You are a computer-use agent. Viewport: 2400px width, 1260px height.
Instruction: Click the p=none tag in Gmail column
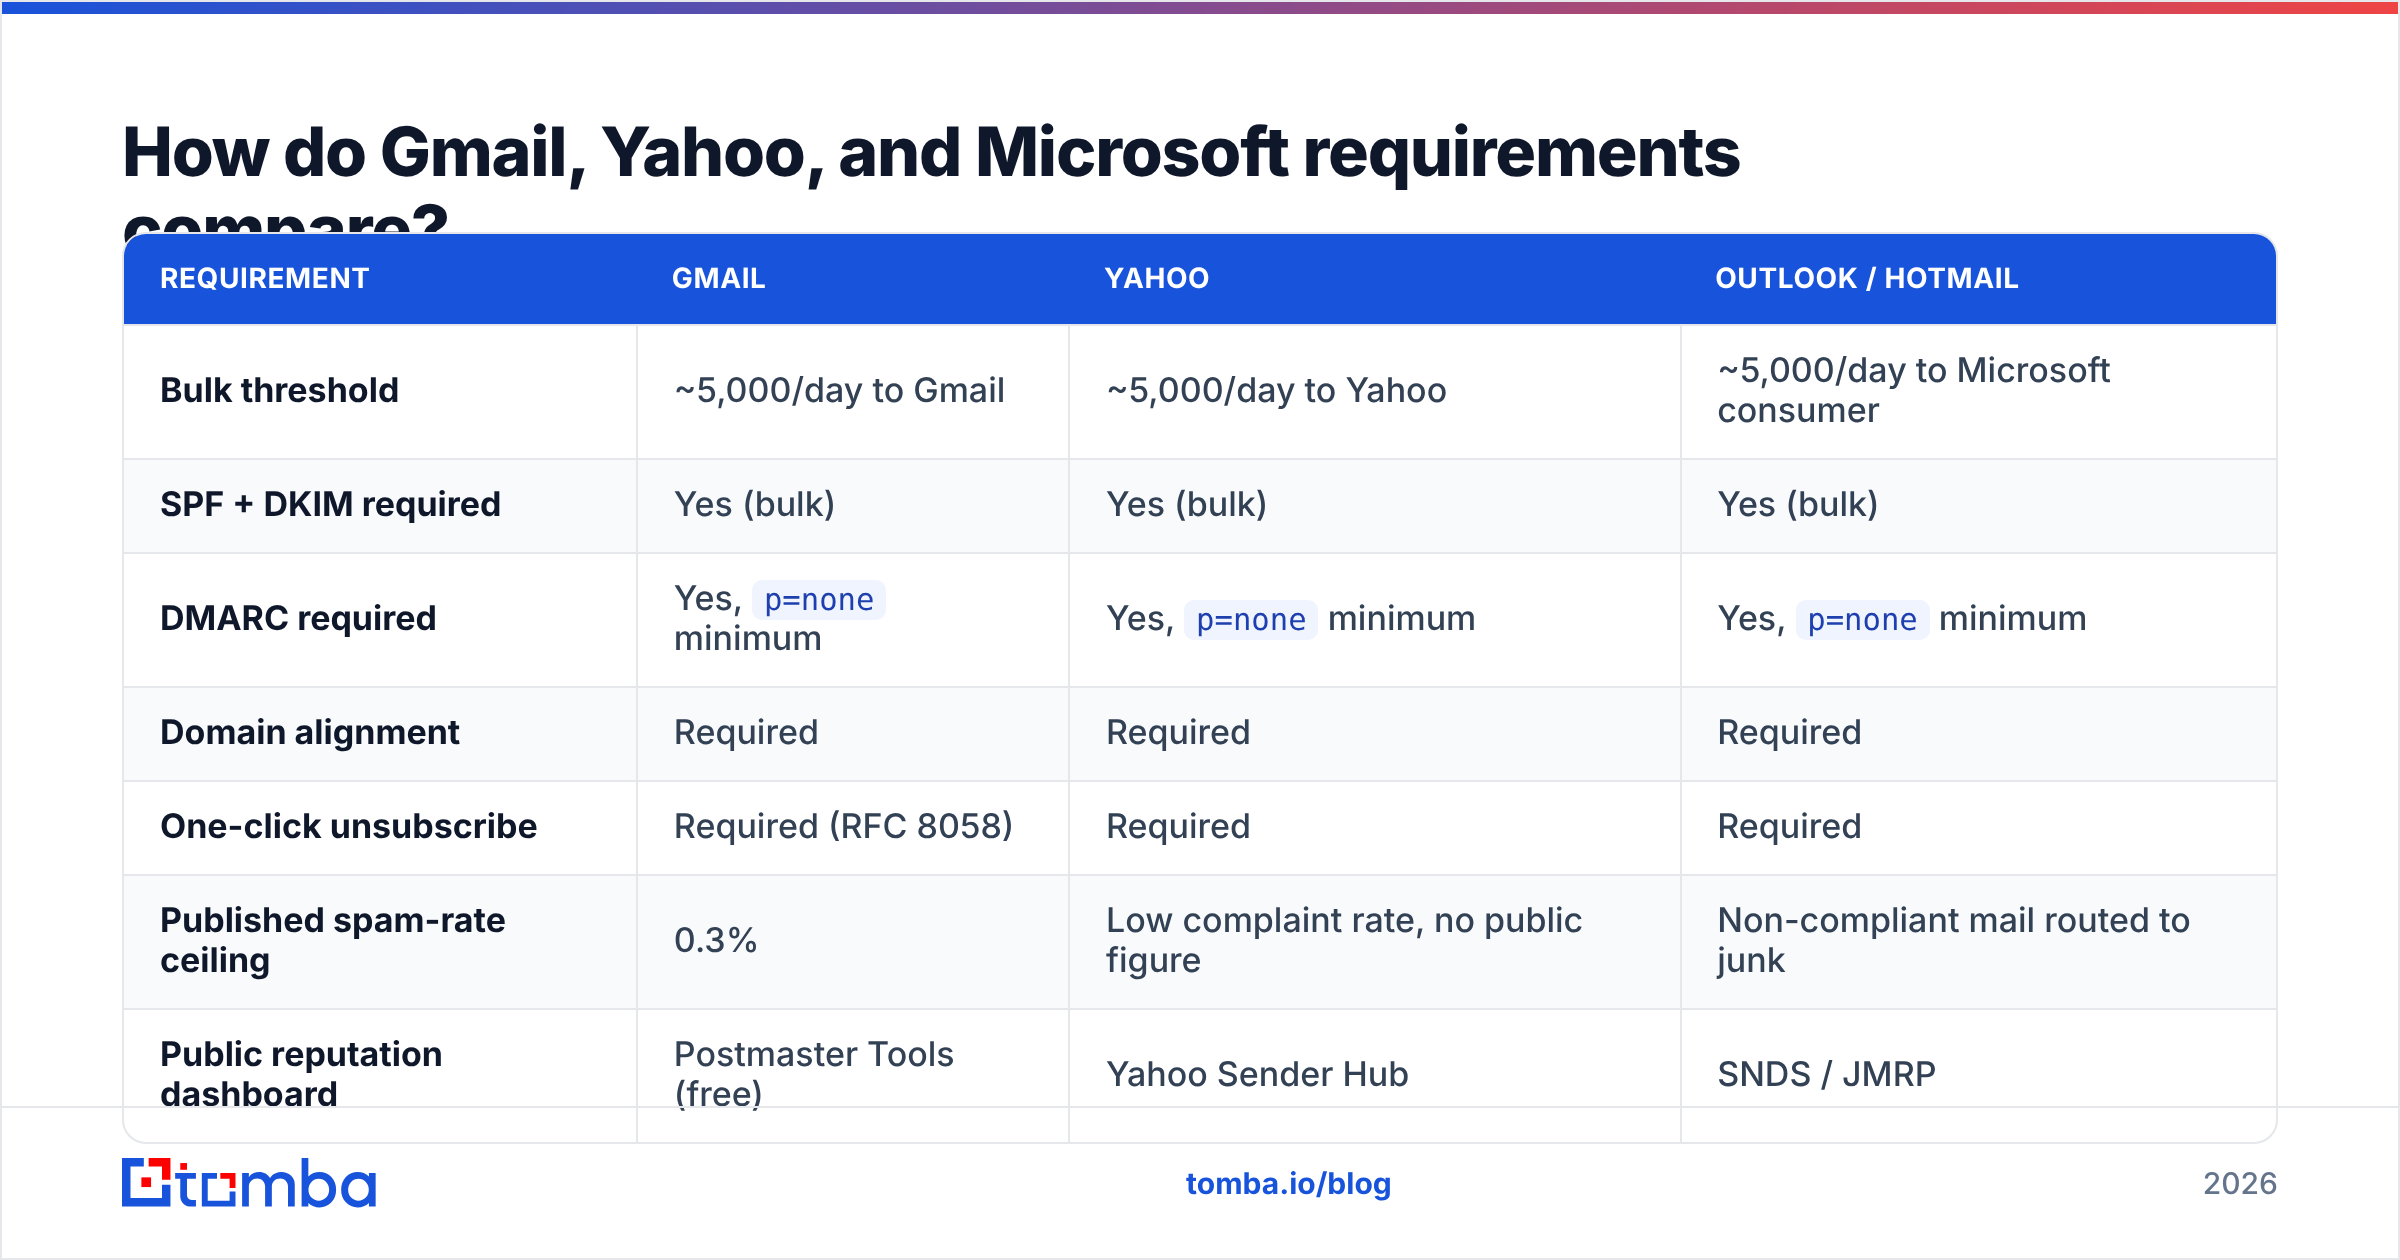point(819,599)
